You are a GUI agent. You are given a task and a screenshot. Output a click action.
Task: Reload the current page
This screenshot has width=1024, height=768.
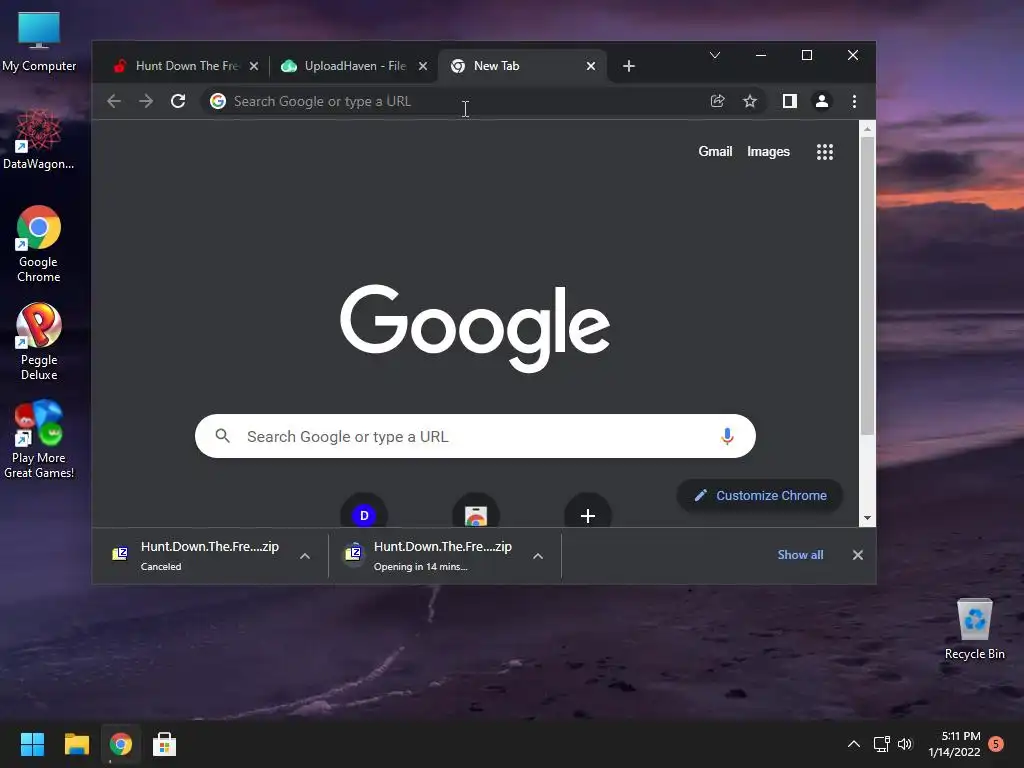178,101
